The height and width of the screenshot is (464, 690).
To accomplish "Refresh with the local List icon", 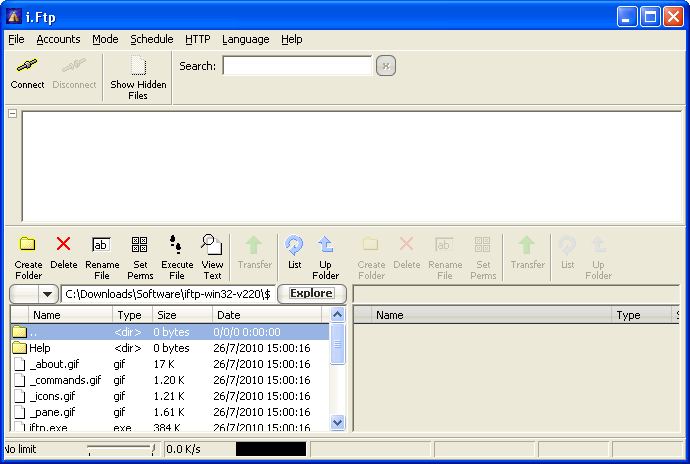I will point(294,245).
